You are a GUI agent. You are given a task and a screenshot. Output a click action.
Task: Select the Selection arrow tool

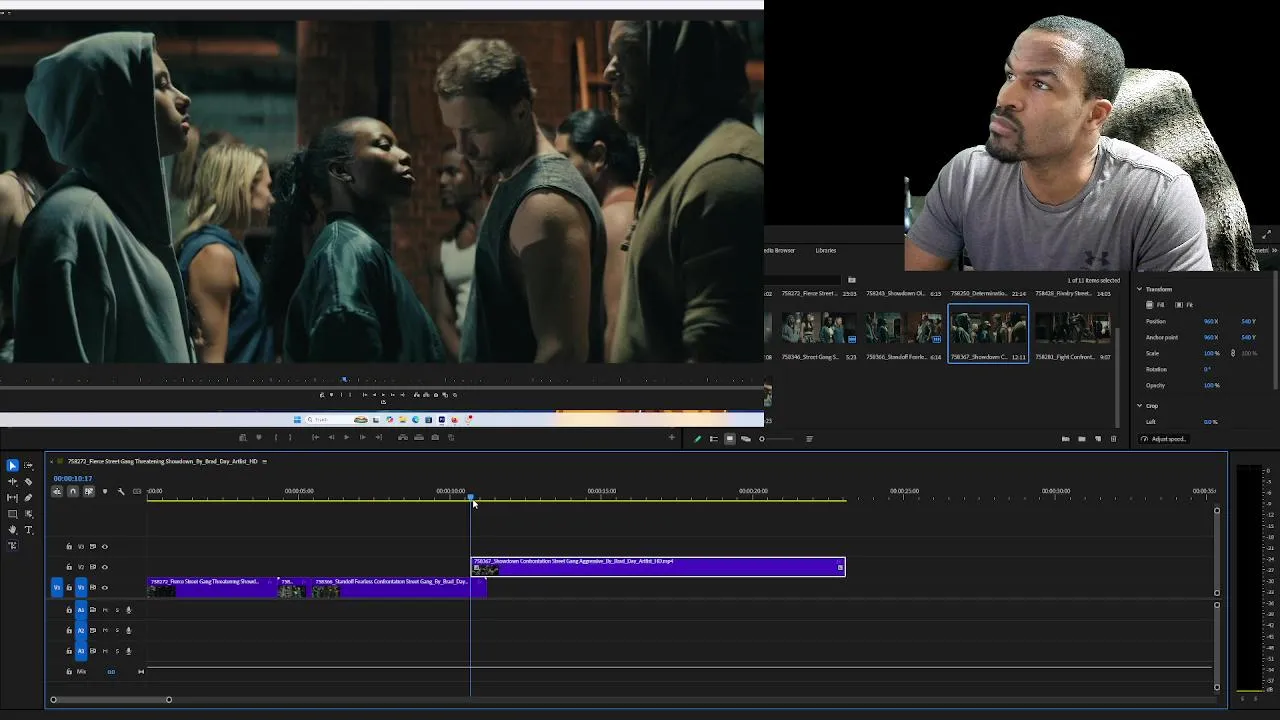coord(12,466)
